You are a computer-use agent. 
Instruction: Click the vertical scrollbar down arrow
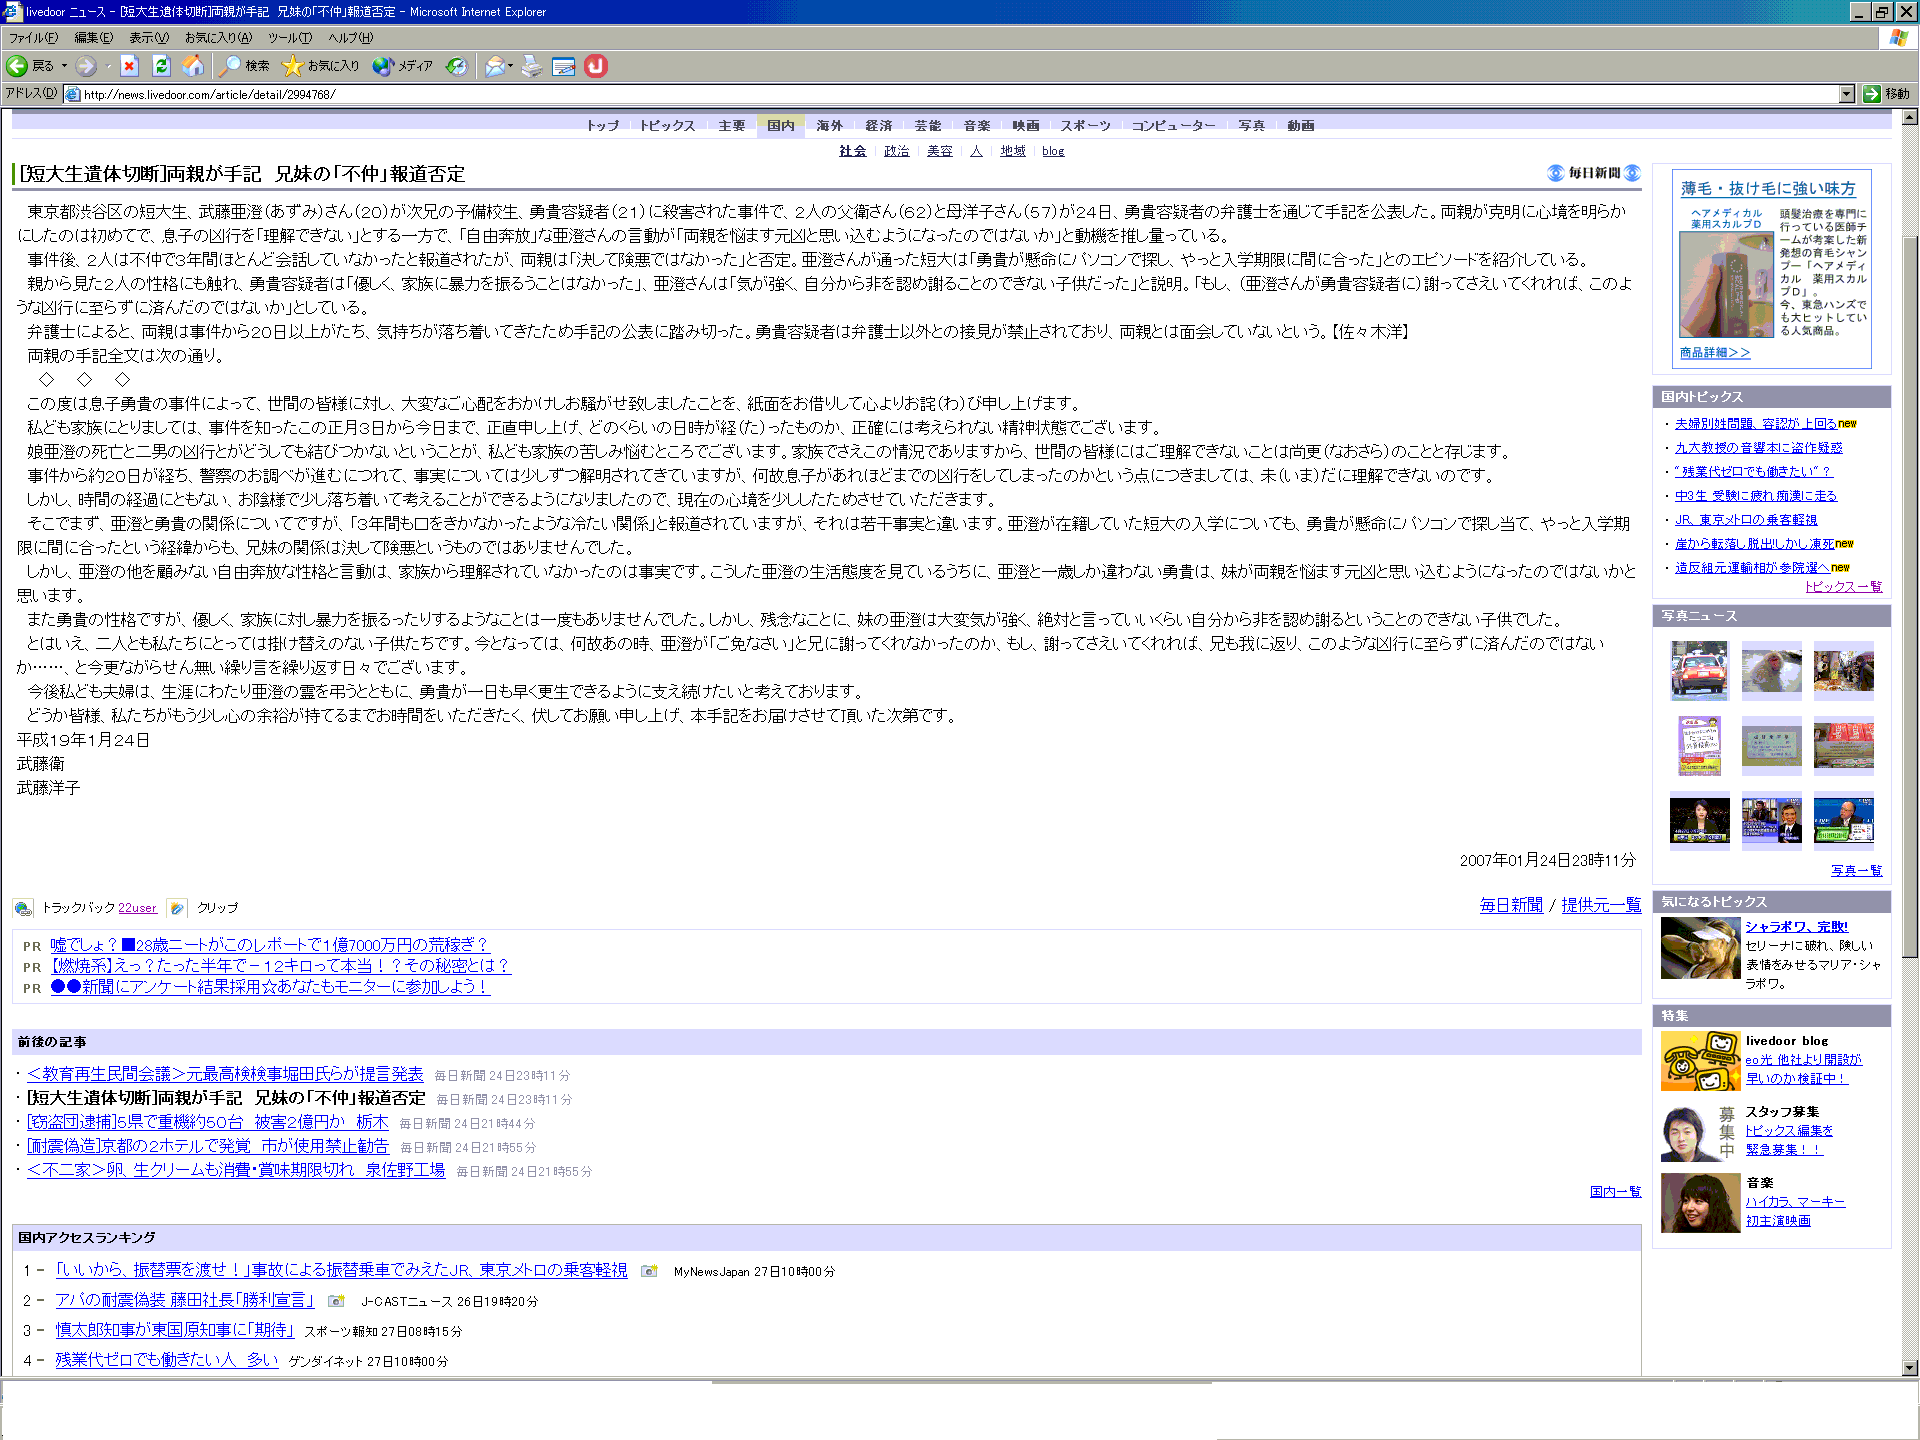pyautogui.click(x=1909, y=1367)
